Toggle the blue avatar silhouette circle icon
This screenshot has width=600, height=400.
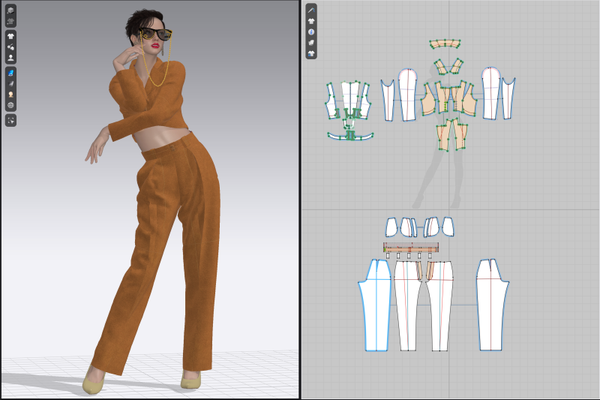pos(311,32)
